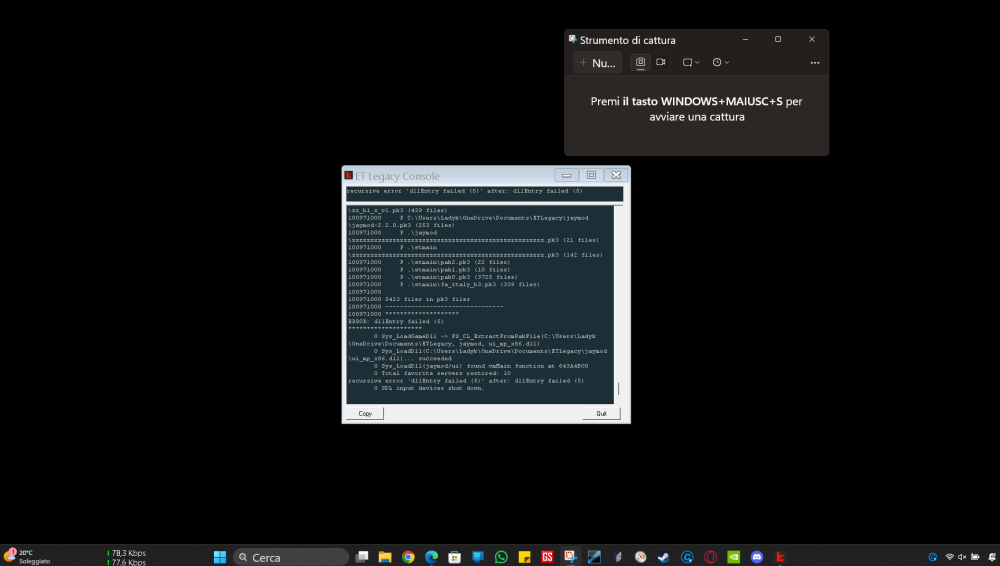The height and width of the screenshot is (566, 1000).
Task: Open Discord from the taskbar
Action: pos(757,557)
